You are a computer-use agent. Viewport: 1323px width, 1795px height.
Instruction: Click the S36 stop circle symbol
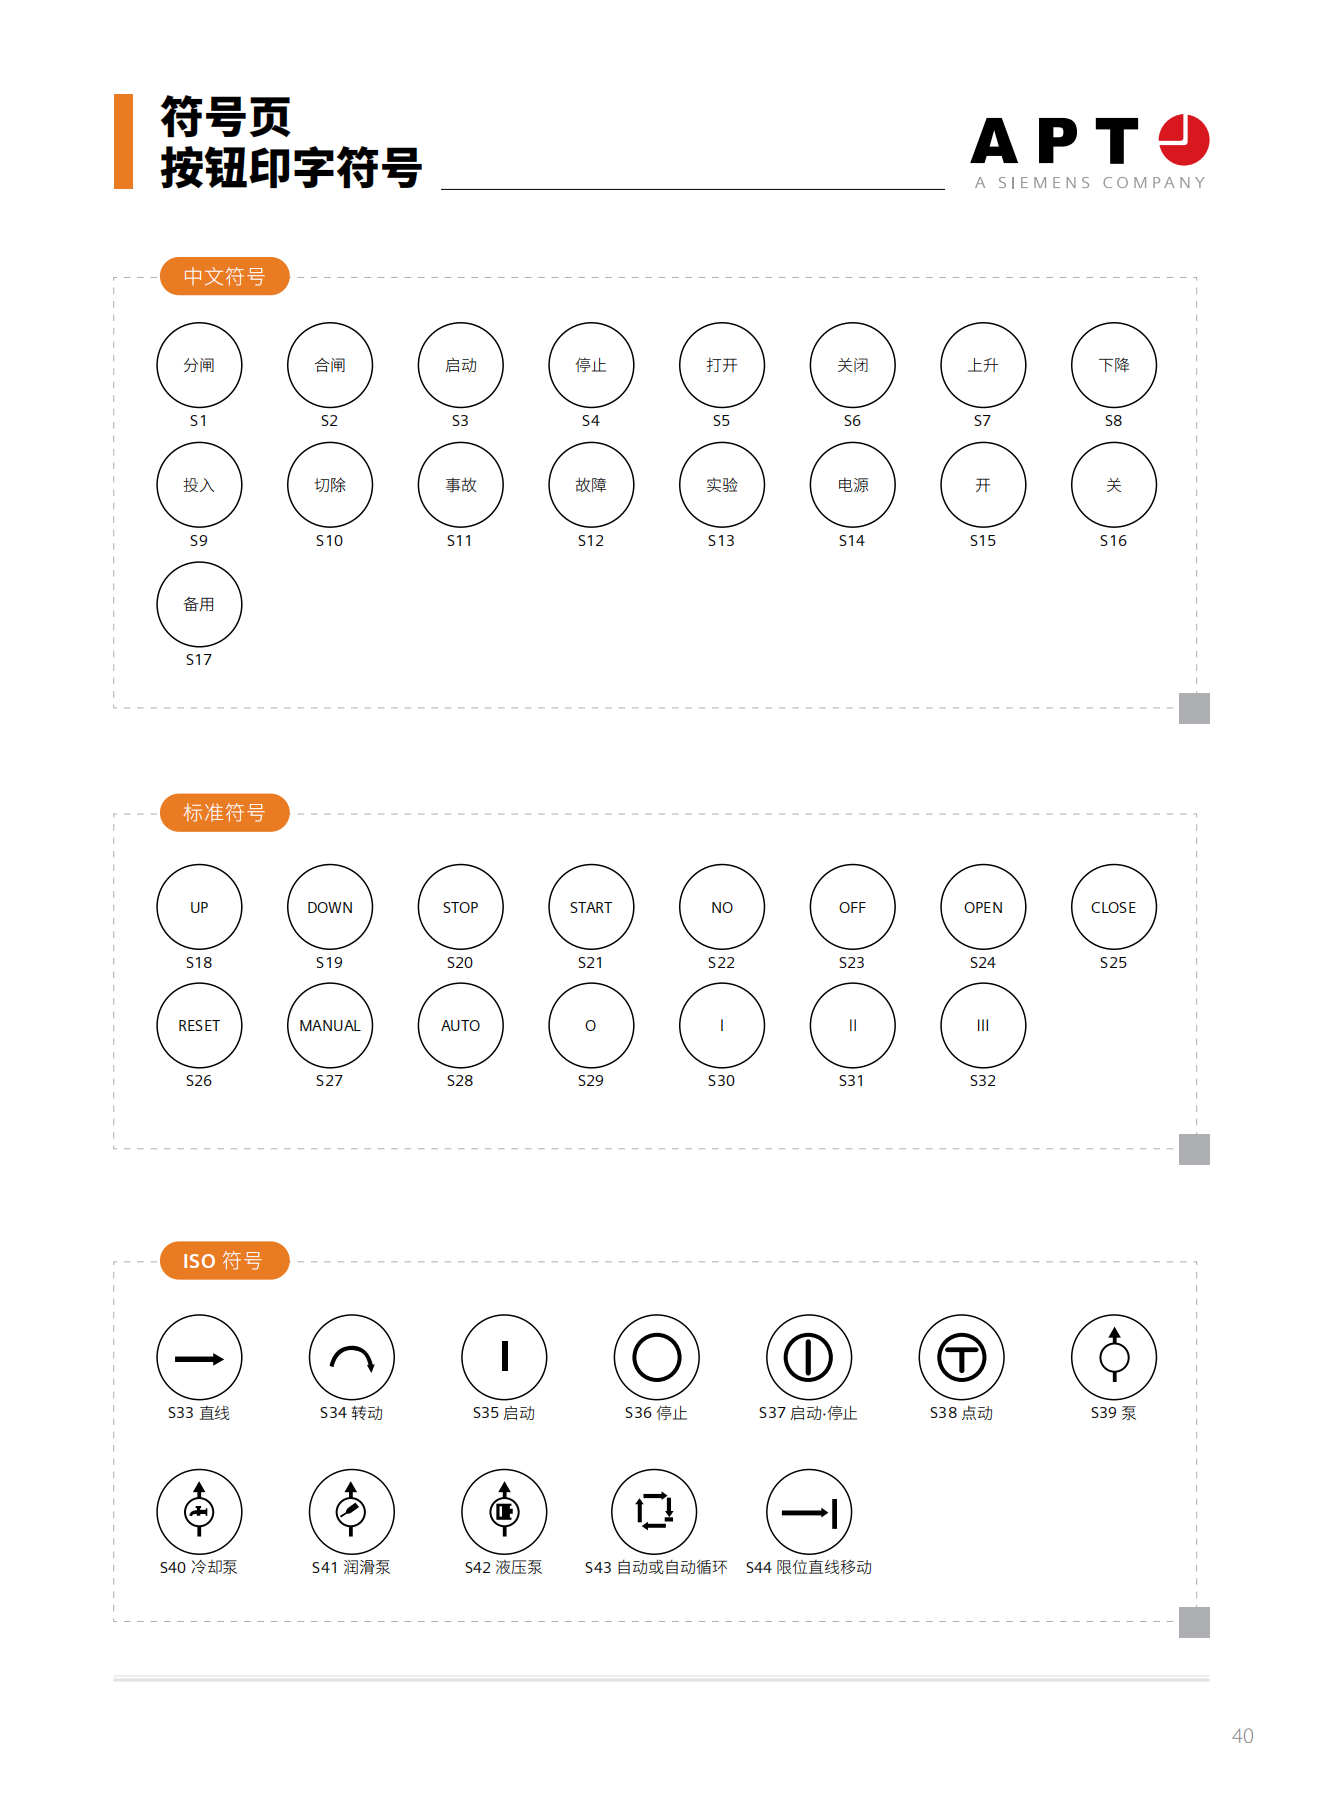point(656,1357)
